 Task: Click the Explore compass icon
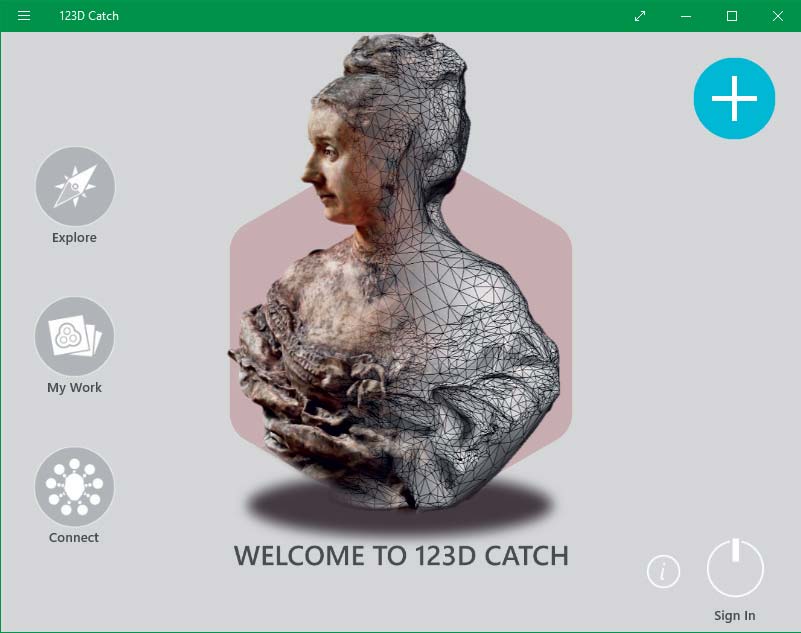[75, 186]
